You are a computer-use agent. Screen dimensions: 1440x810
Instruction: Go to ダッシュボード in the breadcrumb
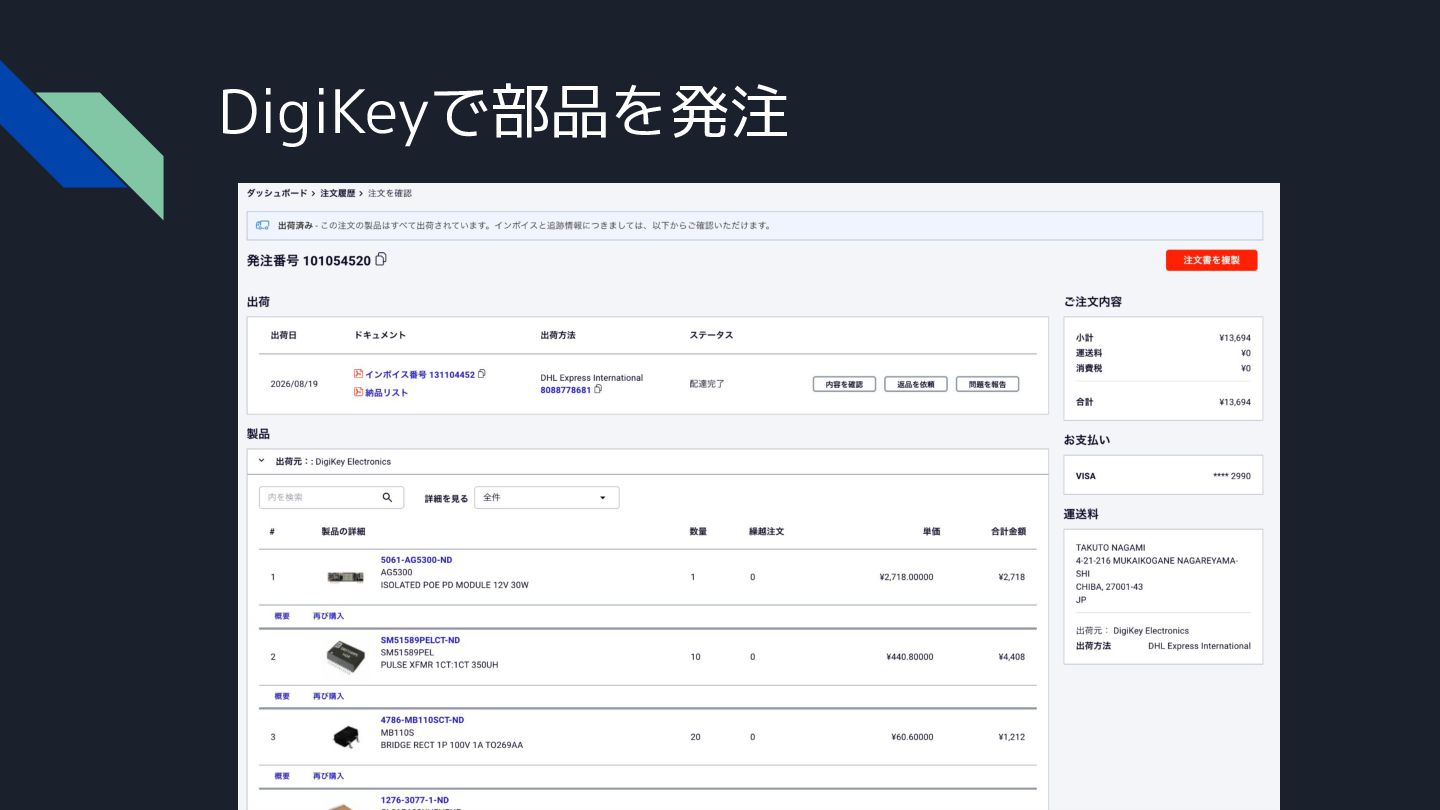pyautogui.click(x=276, y=193)
